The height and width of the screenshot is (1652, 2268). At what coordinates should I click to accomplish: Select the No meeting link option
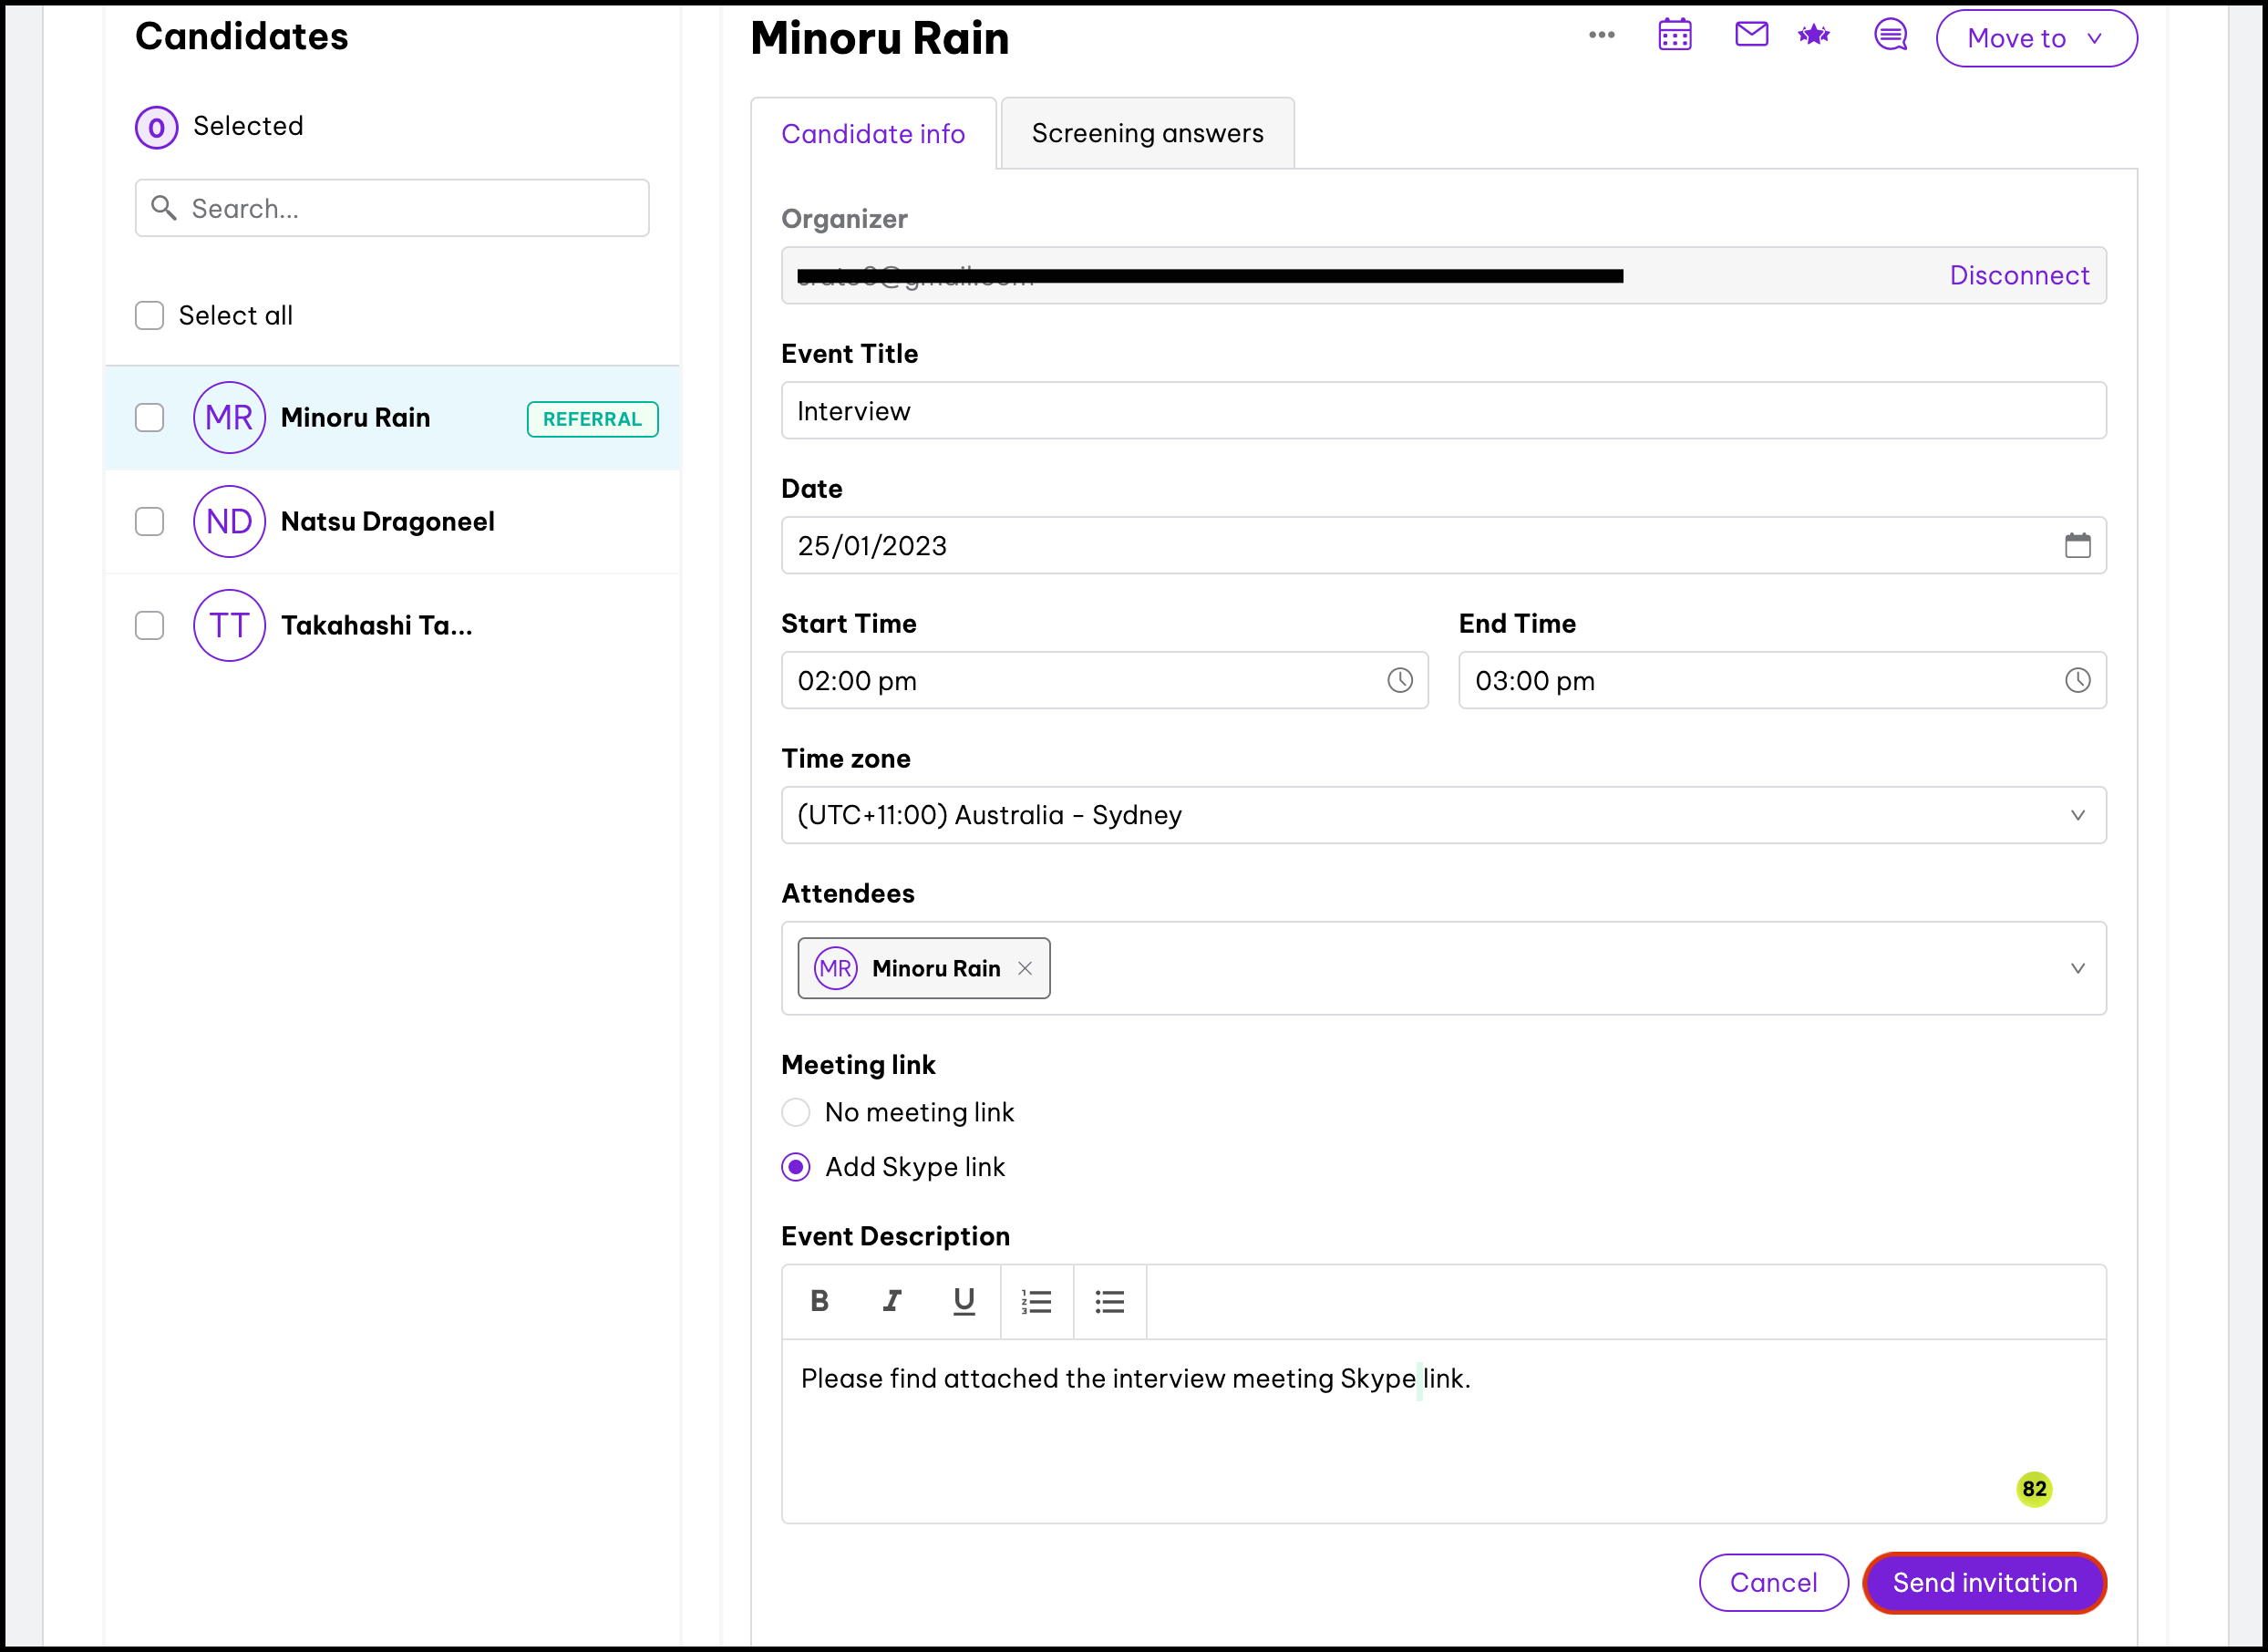[796, 1112]
